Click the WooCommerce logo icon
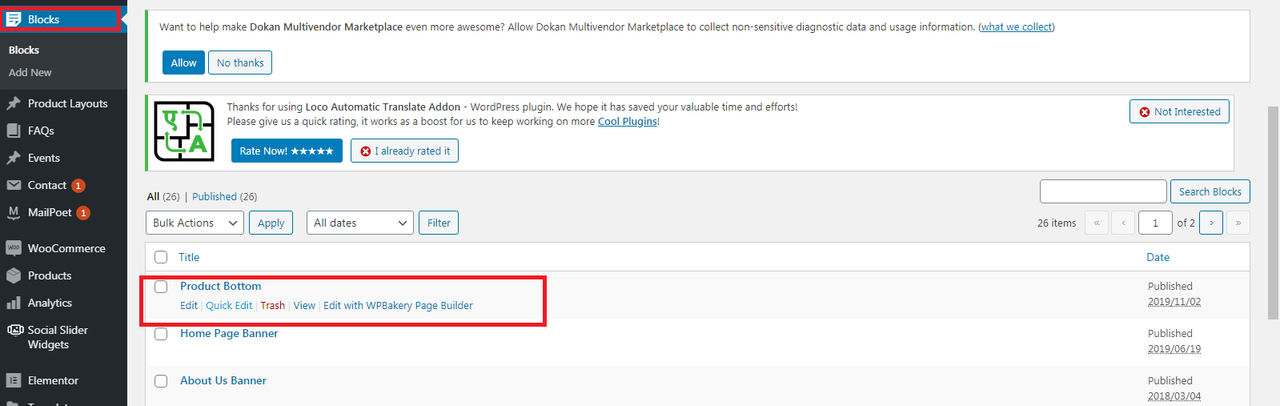This screenshot has width=1280, height=406. 14,248
